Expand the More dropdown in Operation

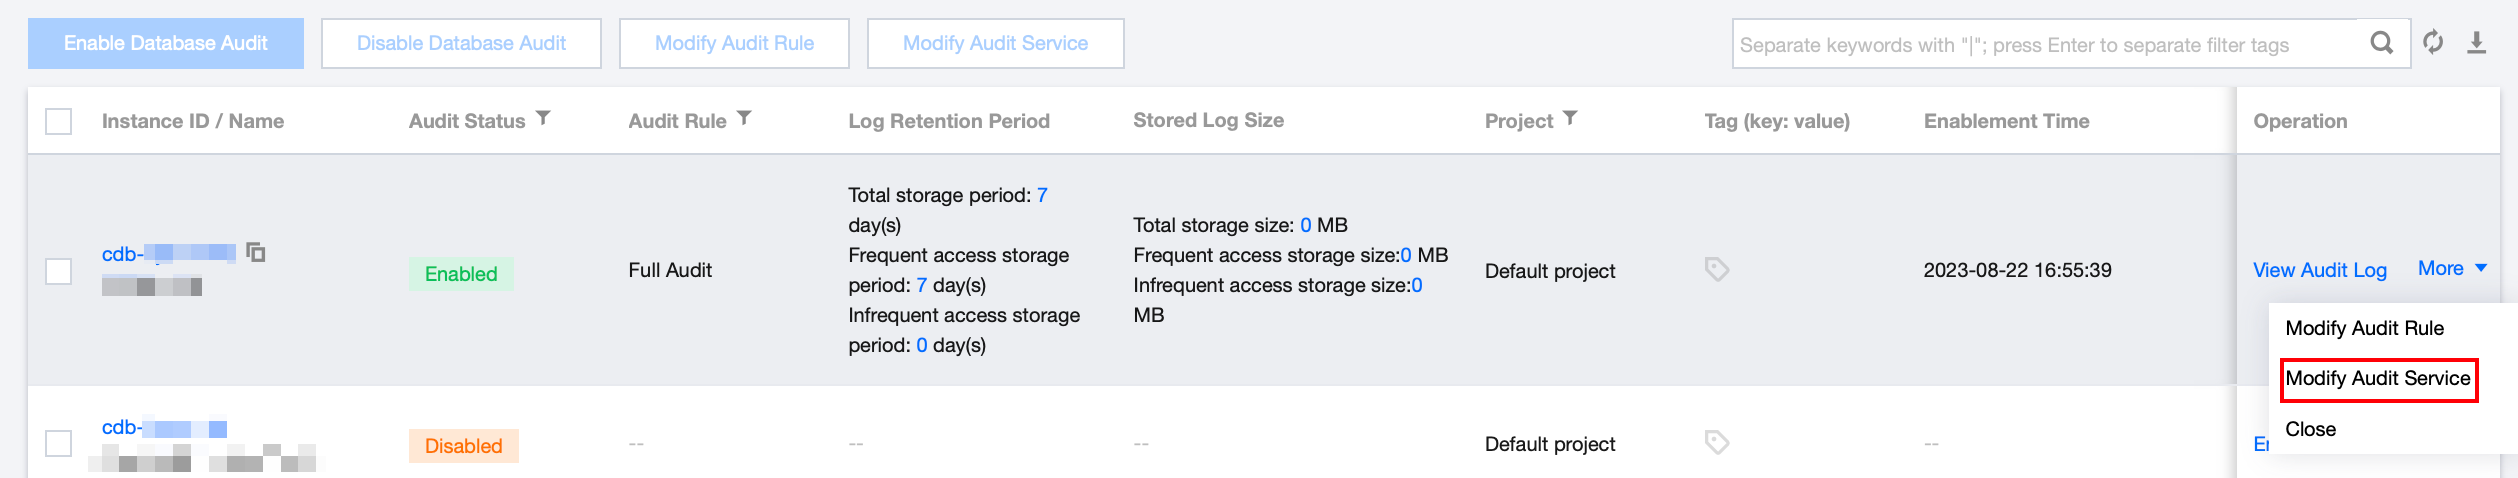(2452, 269)
